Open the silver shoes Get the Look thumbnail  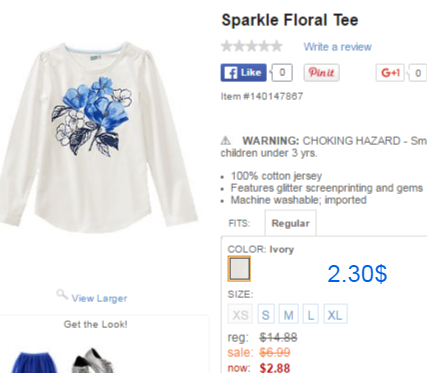[93, 361]
